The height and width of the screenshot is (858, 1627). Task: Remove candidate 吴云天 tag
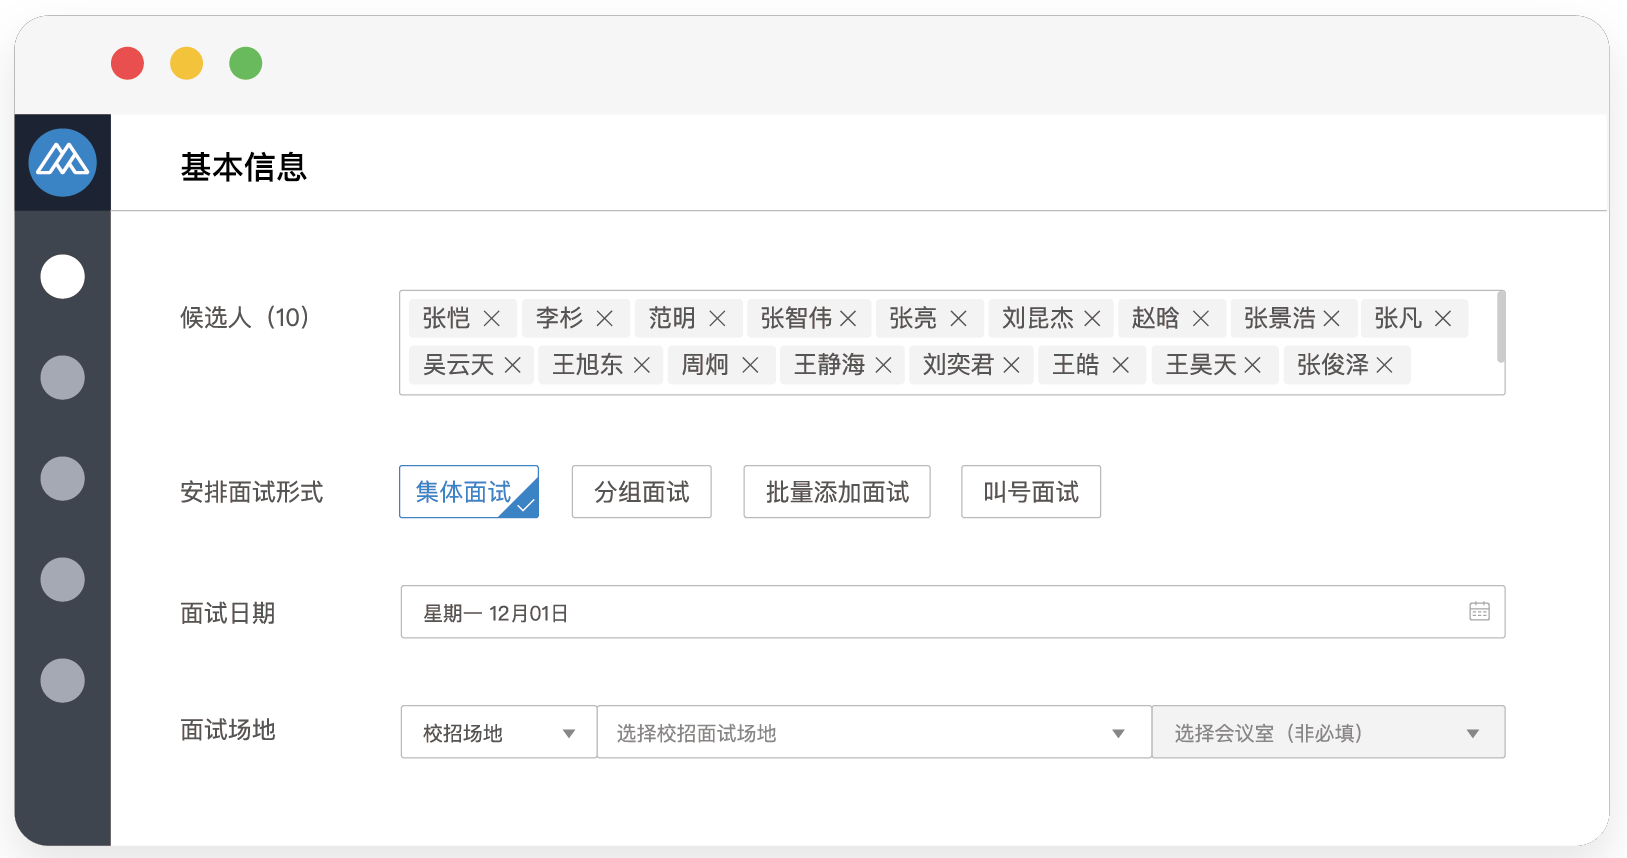click(513, 365)
